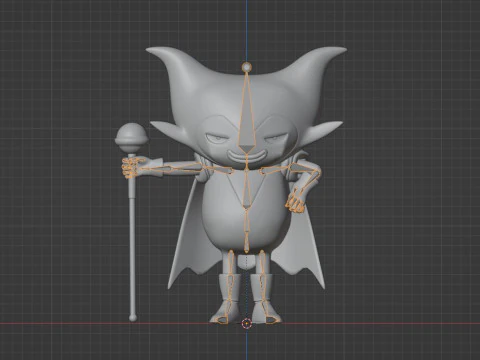Select the round orb atop the staff
Screen dimensions: 480x360
coord(131,137)
